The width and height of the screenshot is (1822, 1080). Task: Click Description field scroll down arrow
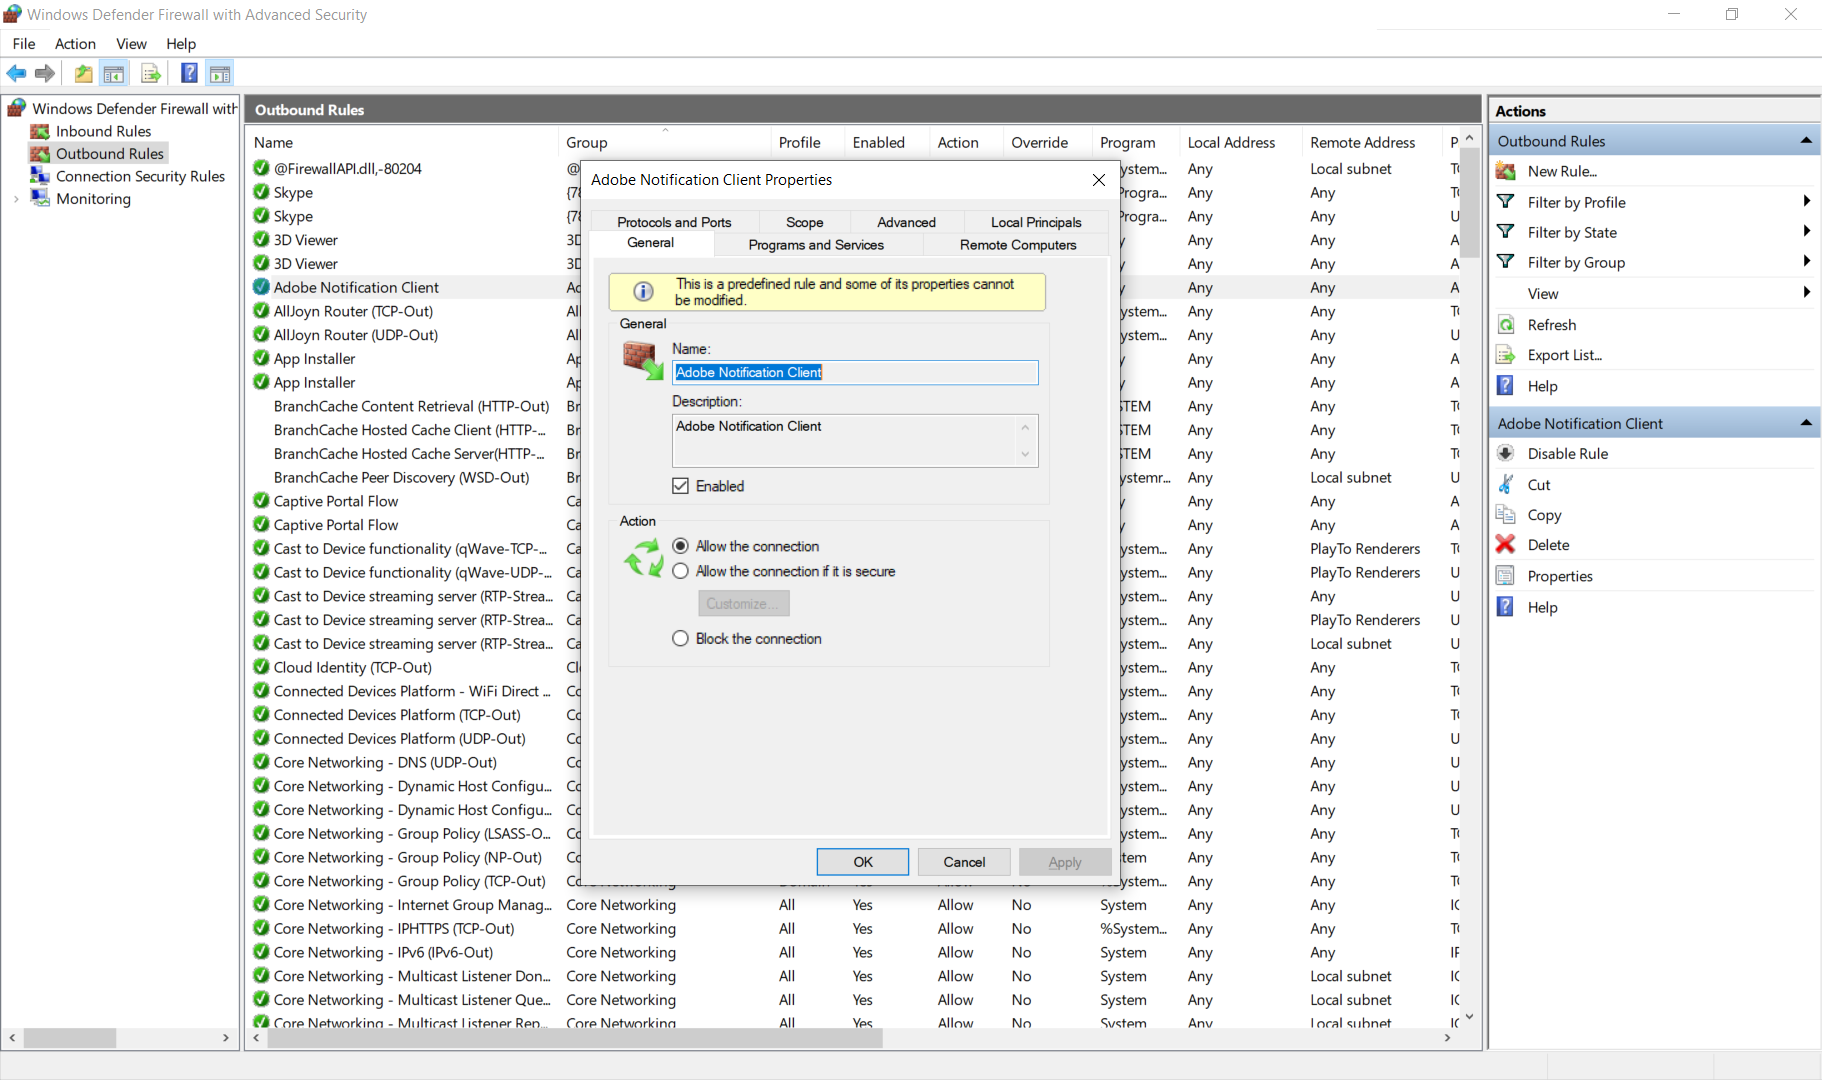(1025, 455)
